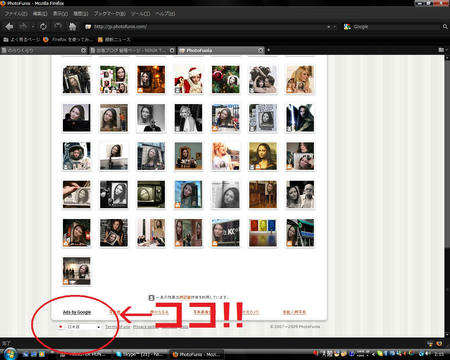450x360 pixels.
Task: Click the system tray clock
Action: [439, 354]
